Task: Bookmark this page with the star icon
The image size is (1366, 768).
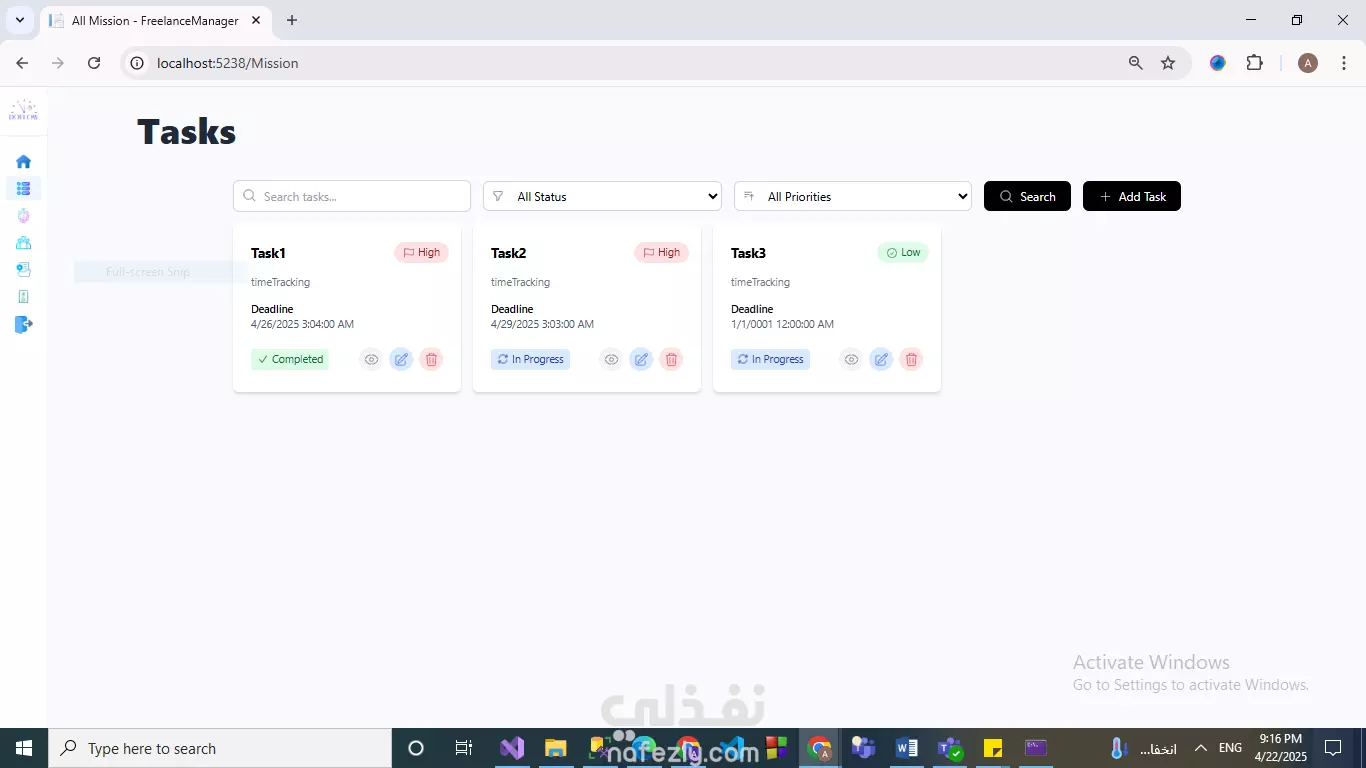Action: (1168, 63)
